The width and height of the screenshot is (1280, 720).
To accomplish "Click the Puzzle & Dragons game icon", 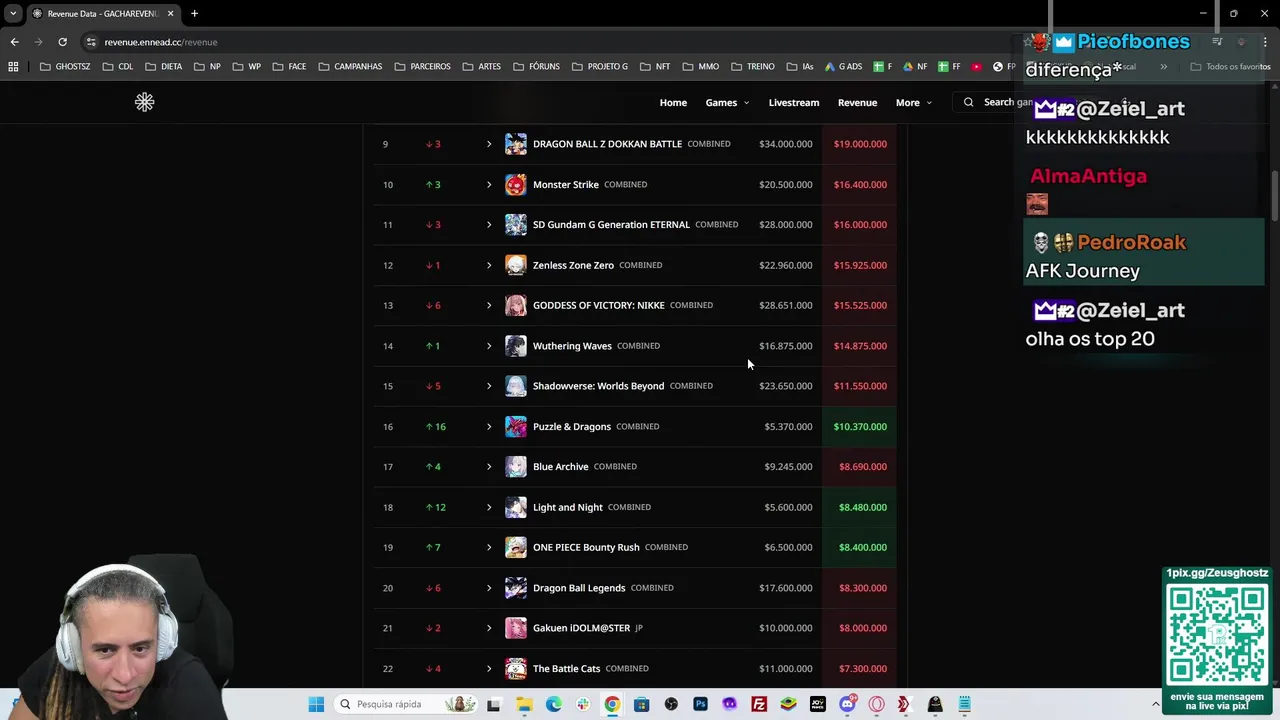I will coord(515,426).
